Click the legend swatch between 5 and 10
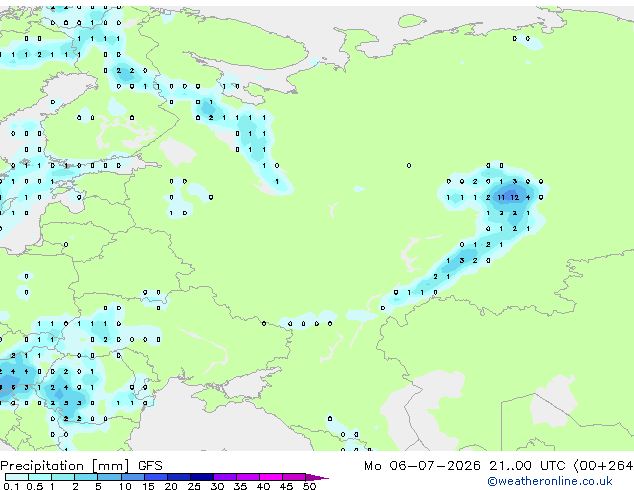Viewport: 634px width, 490px height. point(110,477)
